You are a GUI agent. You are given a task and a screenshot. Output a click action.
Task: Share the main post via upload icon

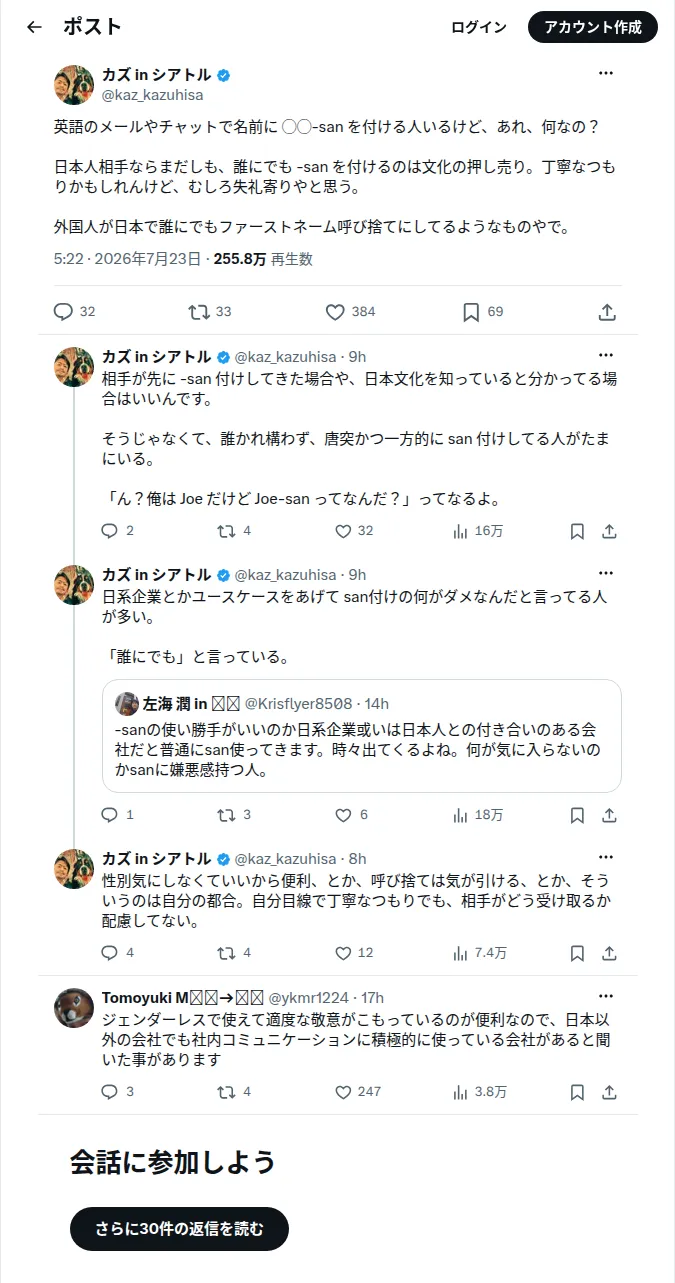tap(607, 312)
